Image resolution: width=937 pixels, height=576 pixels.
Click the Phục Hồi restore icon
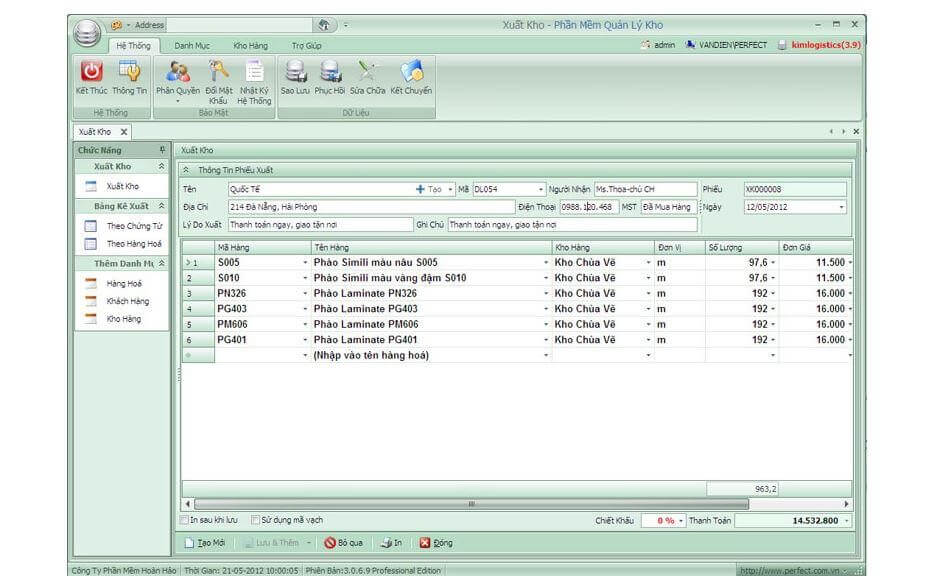pyautogui.click(x=330, y=72)
